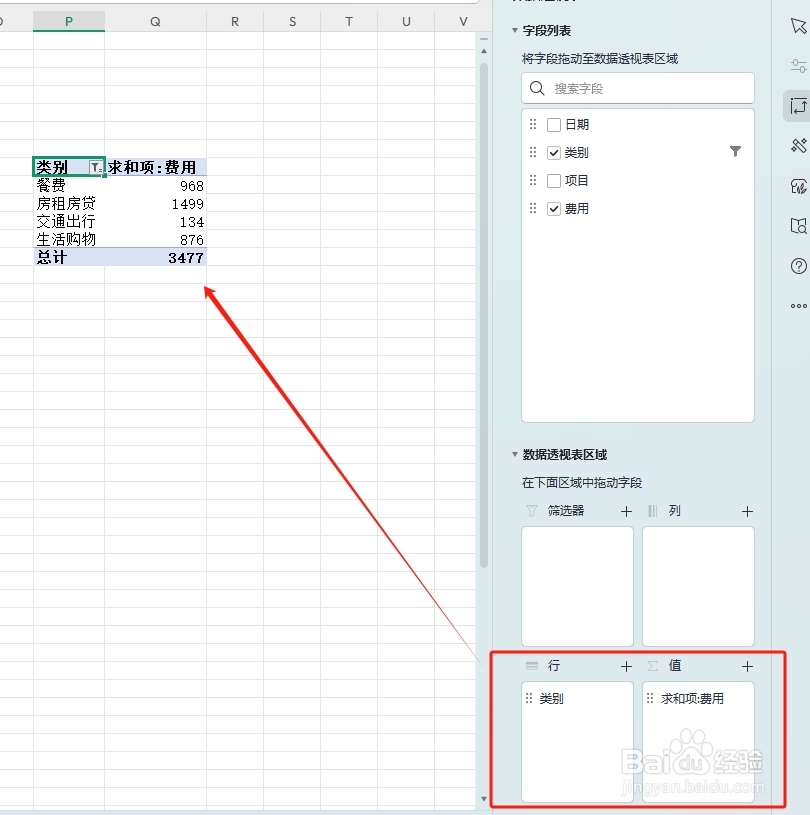This screenshot has height=815, width=810.
Task: Click the empty 筛选器 drop box
Action: (577, 586)
